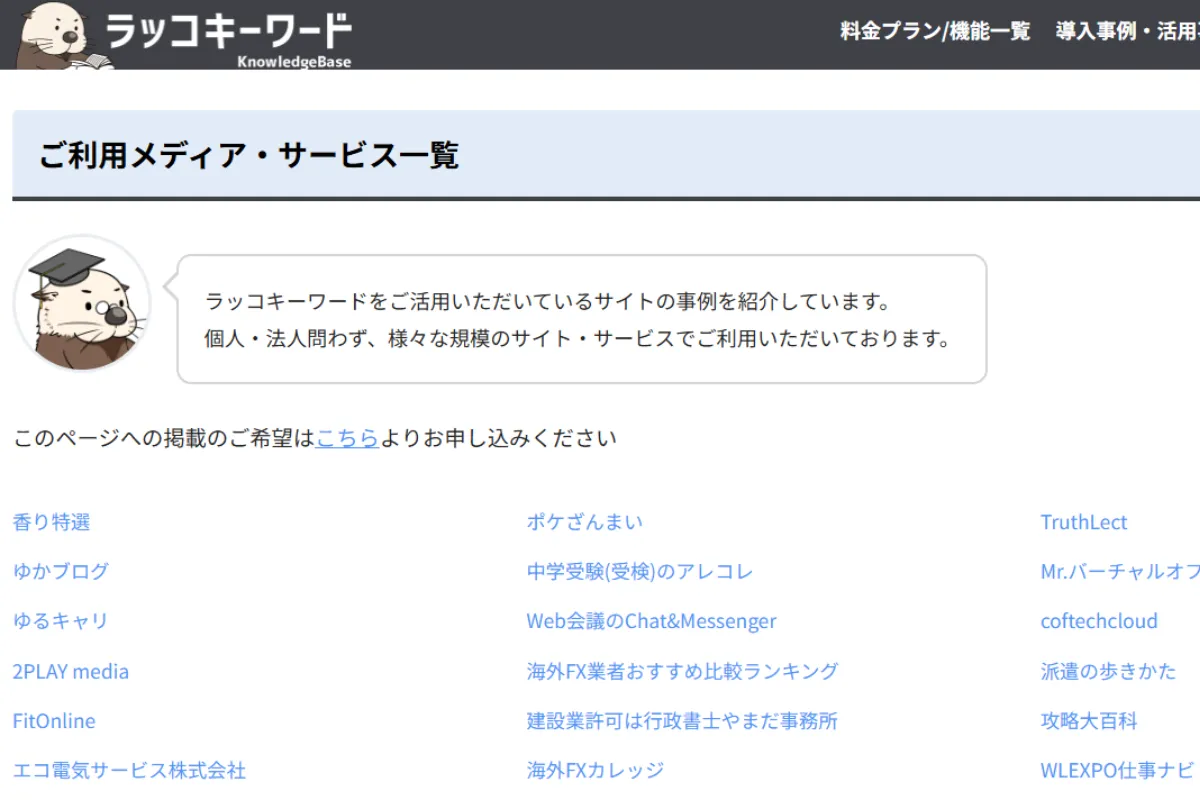
Task: Visit 中学受験(受検)のアレコレ link
Action: tap(640, 572)
